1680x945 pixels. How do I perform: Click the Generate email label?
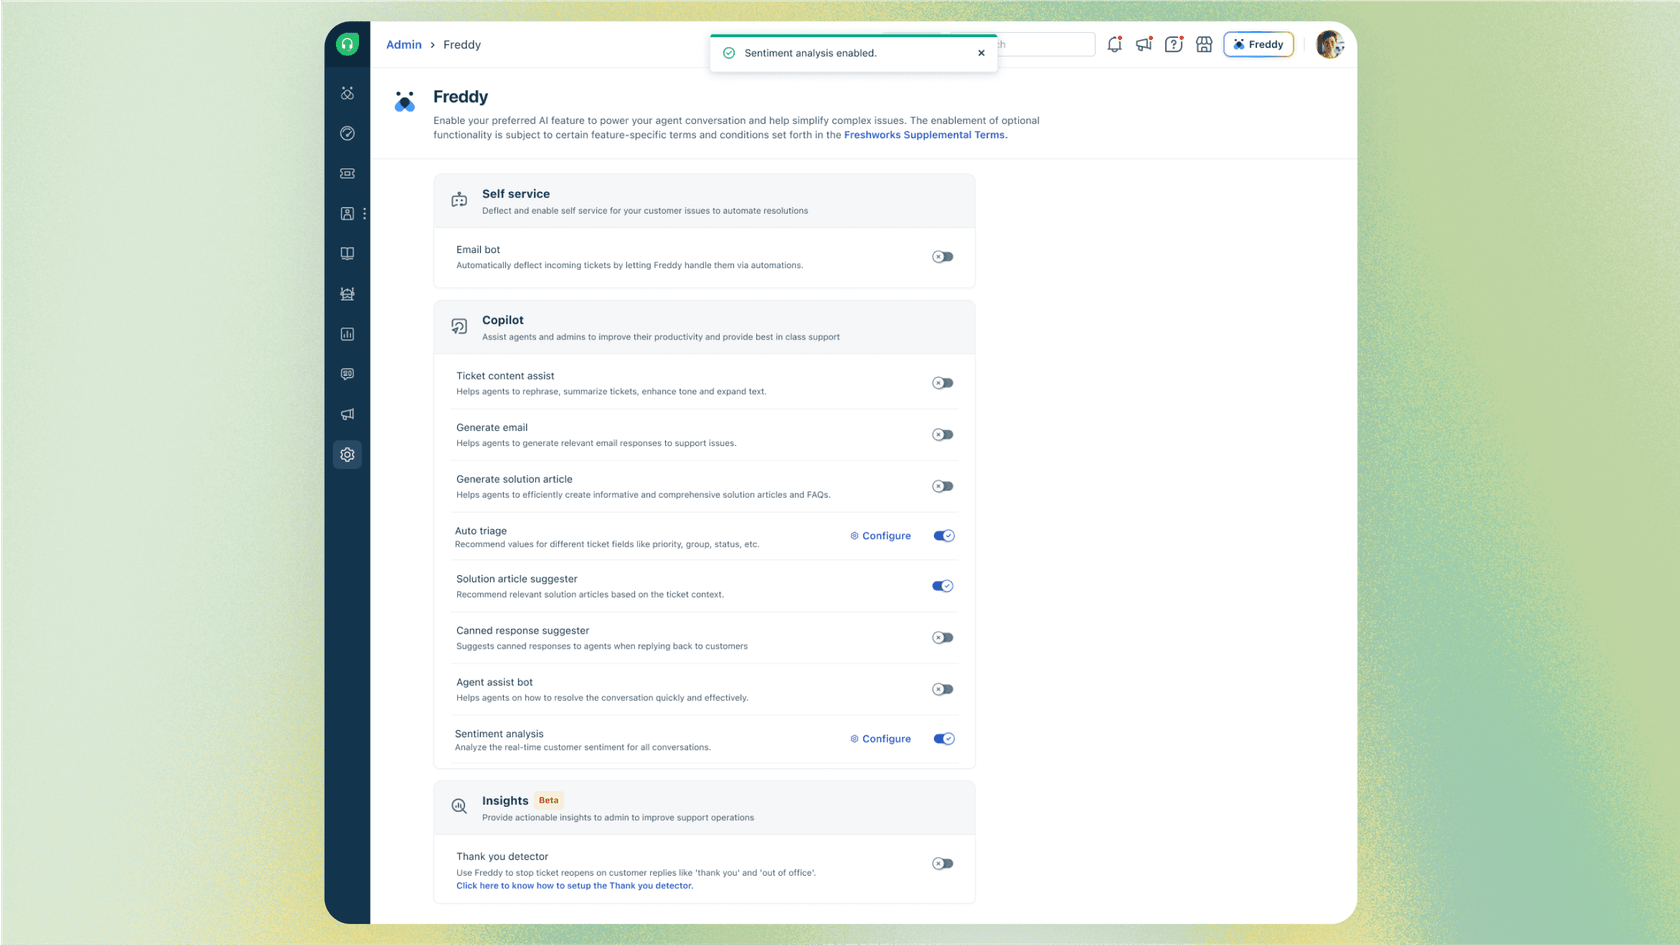pos(492,428)
